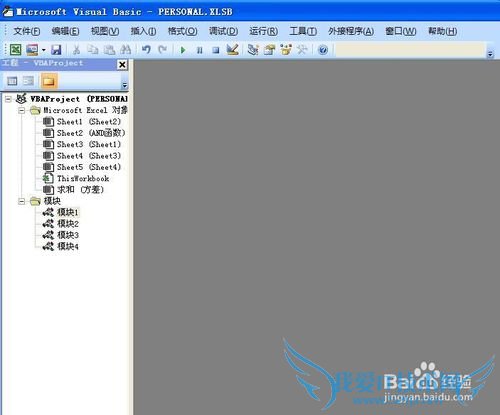Image resolution: width=500 pixels, height=415 pixels.
Task: Click the Microsoft Excel 对象 folder label
Action: point(85,110)
